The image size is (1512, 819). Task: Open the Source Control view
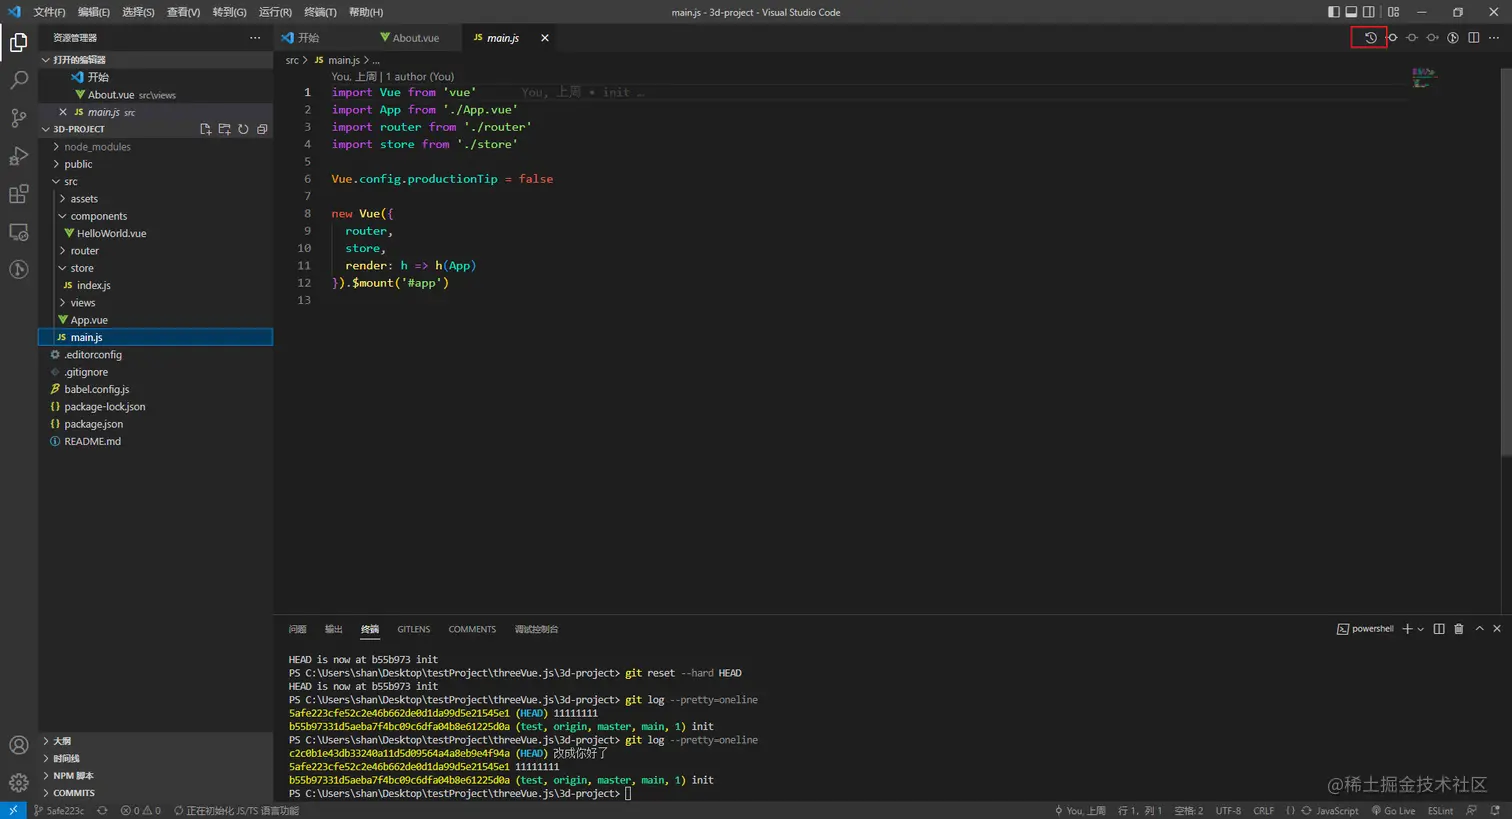point(19,118)
